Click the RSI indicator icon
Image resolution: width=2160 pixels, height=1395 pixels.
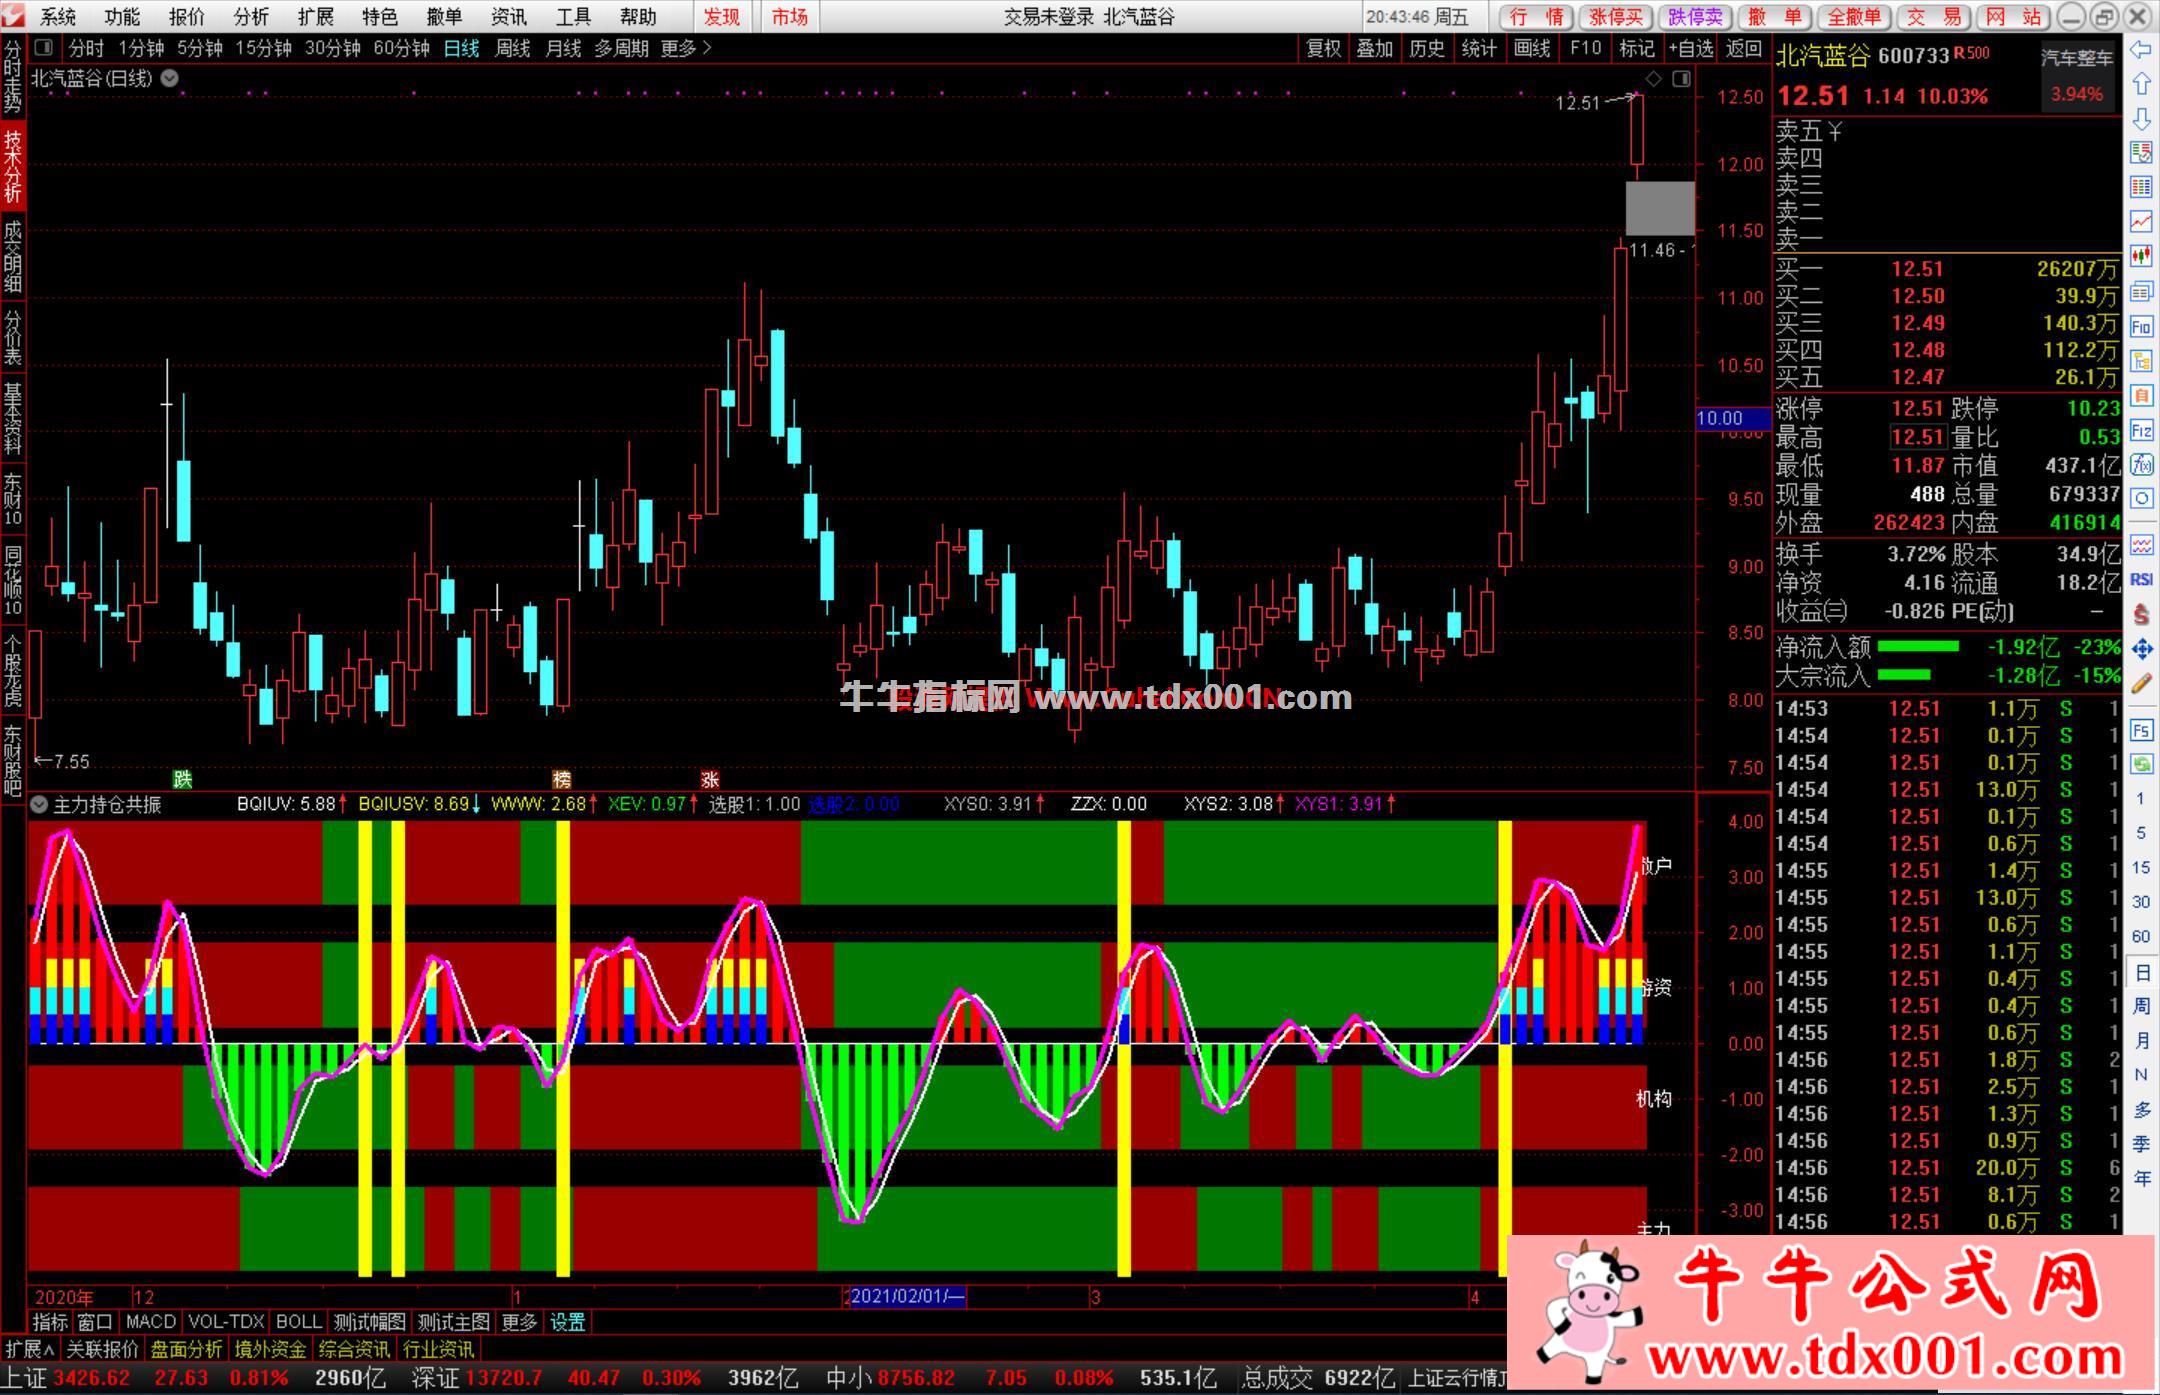2141,579
